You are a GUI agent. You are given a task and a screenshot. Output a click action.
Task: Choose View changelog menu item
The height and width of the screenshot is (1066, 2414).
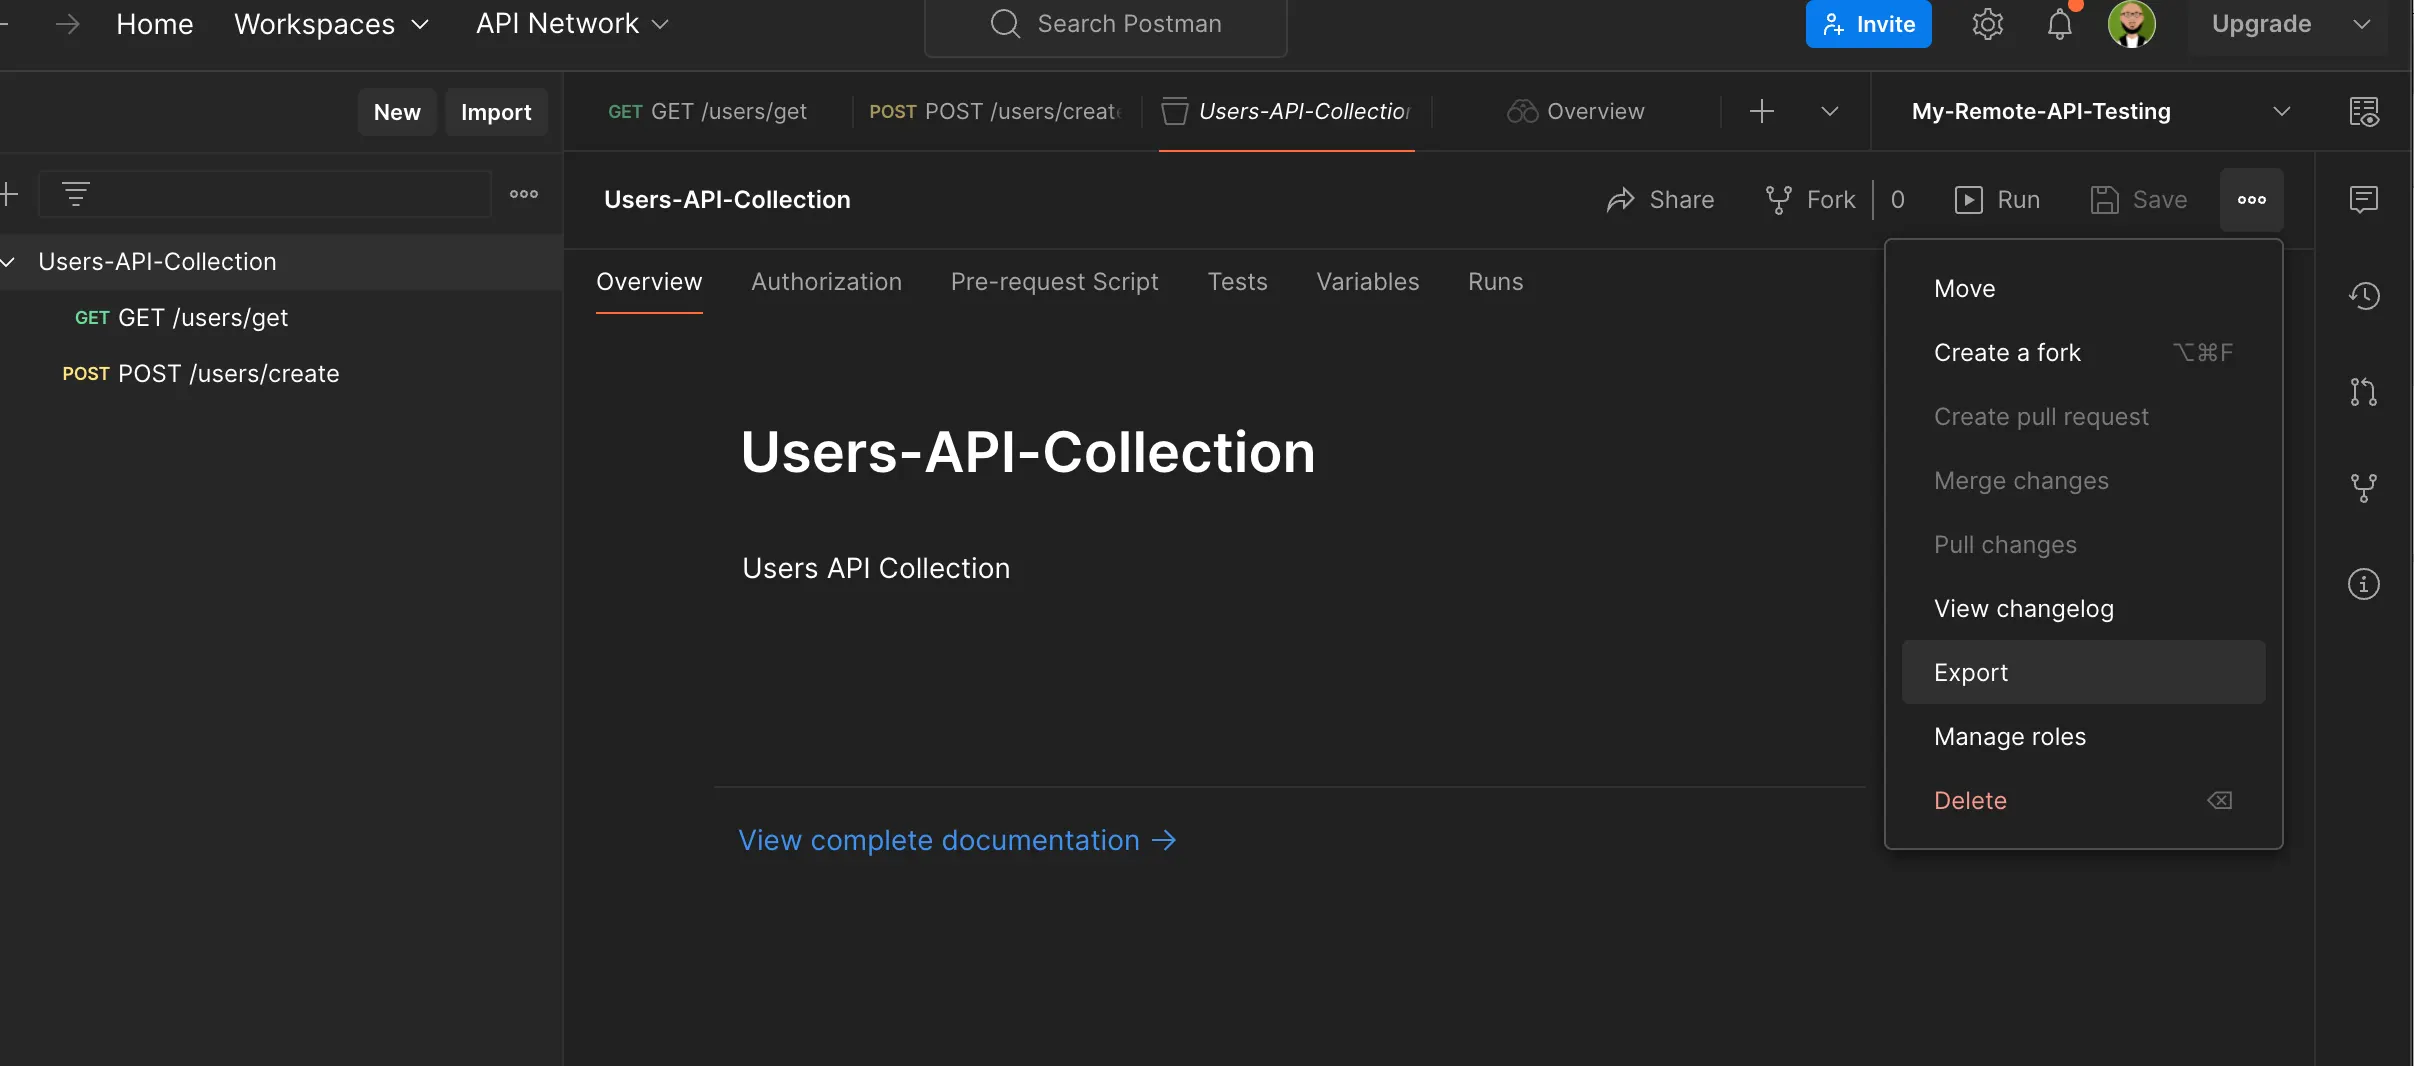(x=2083, y=608)
